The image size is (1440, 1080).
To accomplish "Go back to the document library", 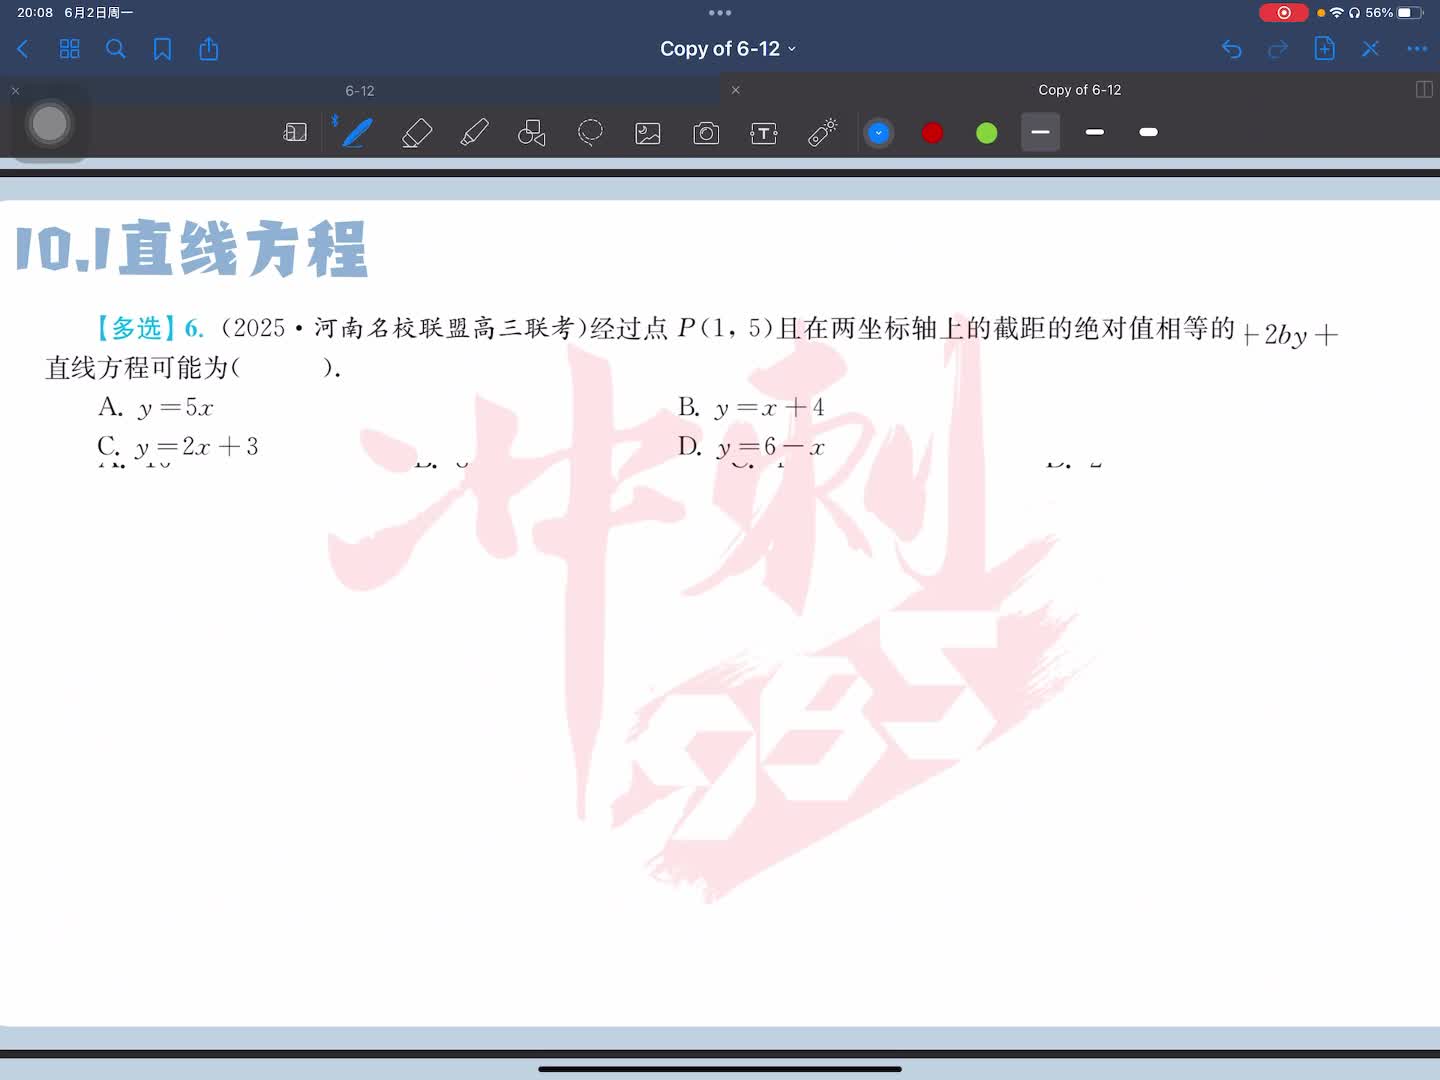I will point(24,49).
